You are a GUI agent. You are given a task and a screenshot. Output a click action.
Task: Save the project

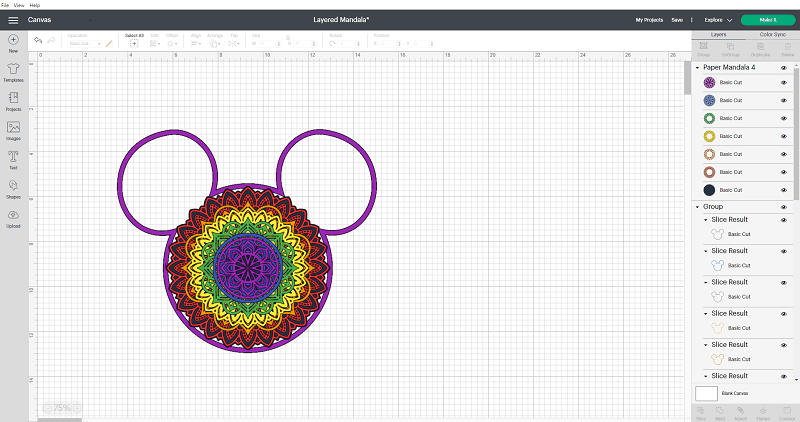[x=677, y=20]
